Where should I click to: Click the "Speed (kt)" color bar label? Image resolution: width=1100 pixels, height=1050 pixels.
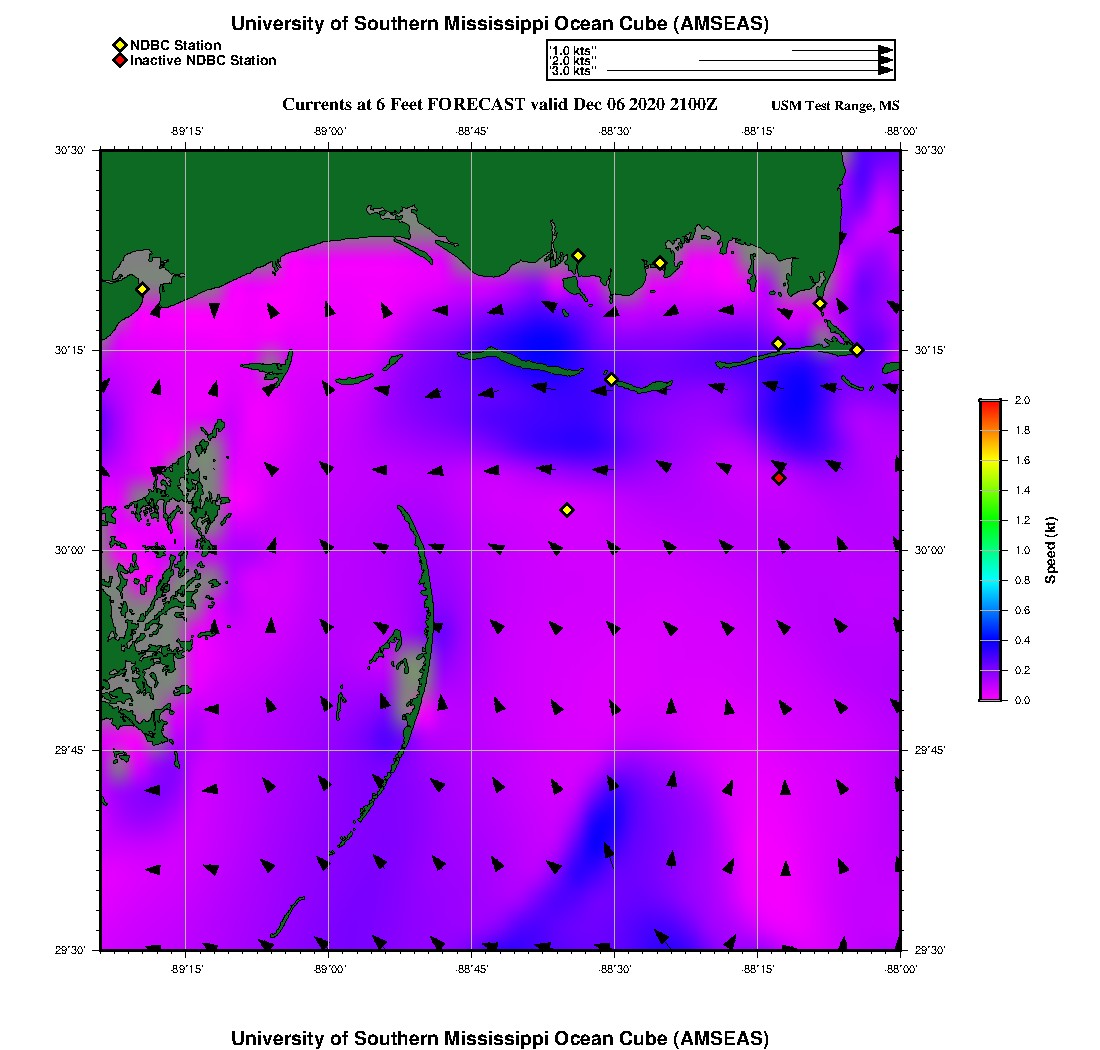click(1050, 550)
